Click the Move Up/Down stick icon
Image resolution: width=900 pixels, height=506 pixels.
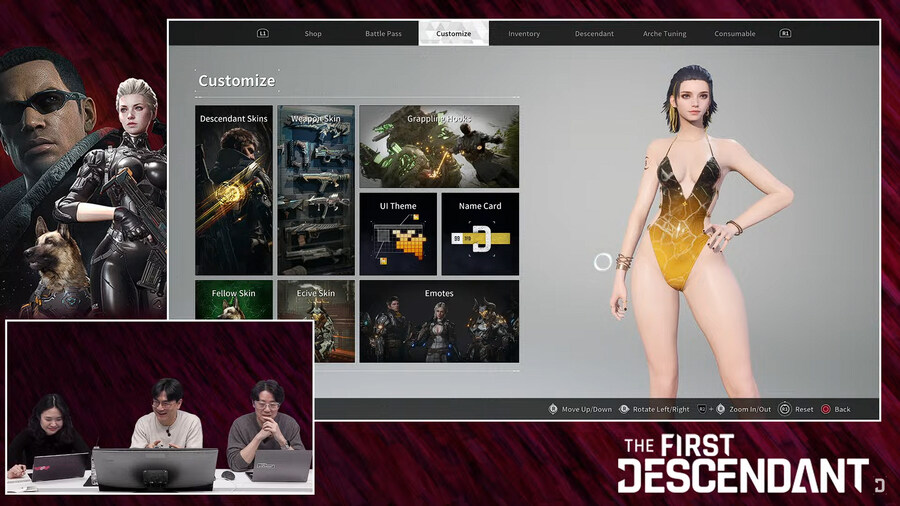tap(553, 409)
